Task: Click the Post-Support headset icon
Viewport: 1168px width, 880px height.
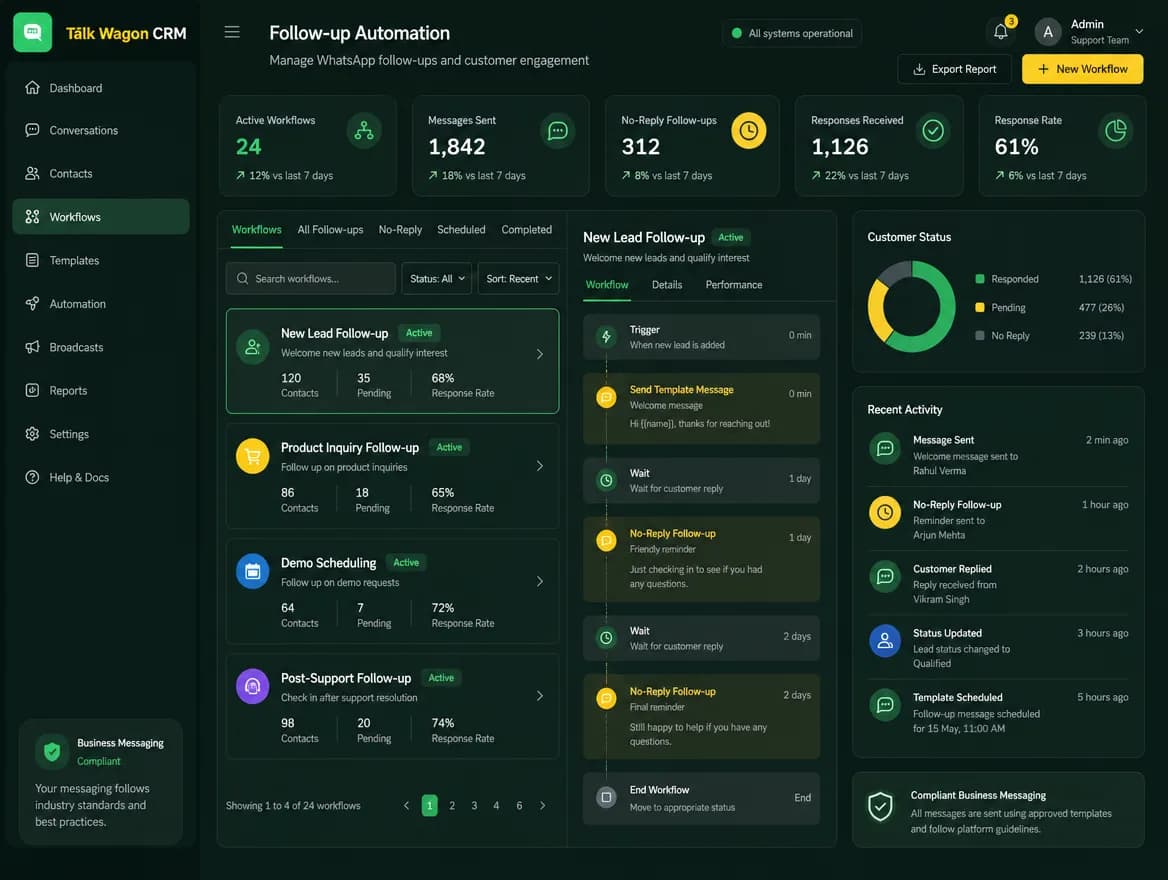Action: click(x=253, y=686)
